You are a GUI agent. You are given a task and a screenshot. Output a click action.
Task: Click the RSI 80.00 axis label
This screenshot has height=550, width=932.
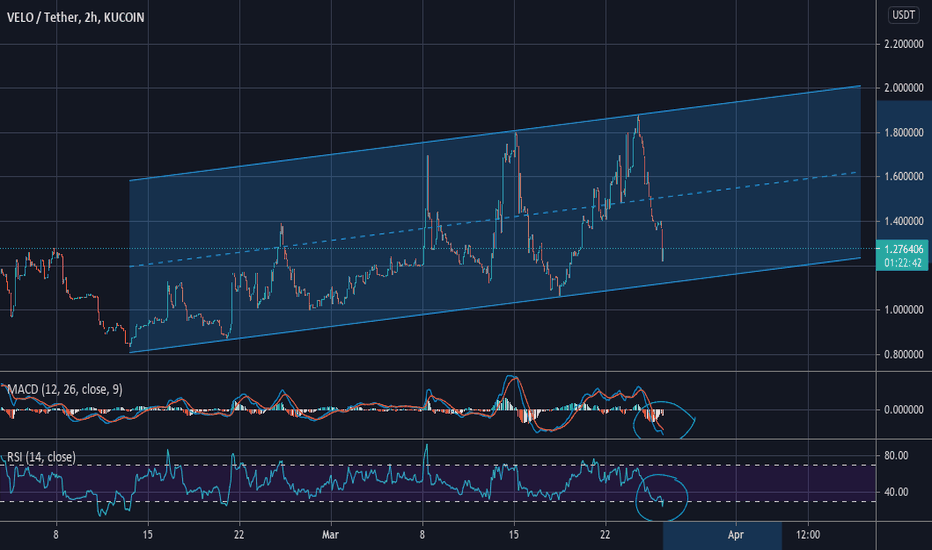click(x=896, y=456)
